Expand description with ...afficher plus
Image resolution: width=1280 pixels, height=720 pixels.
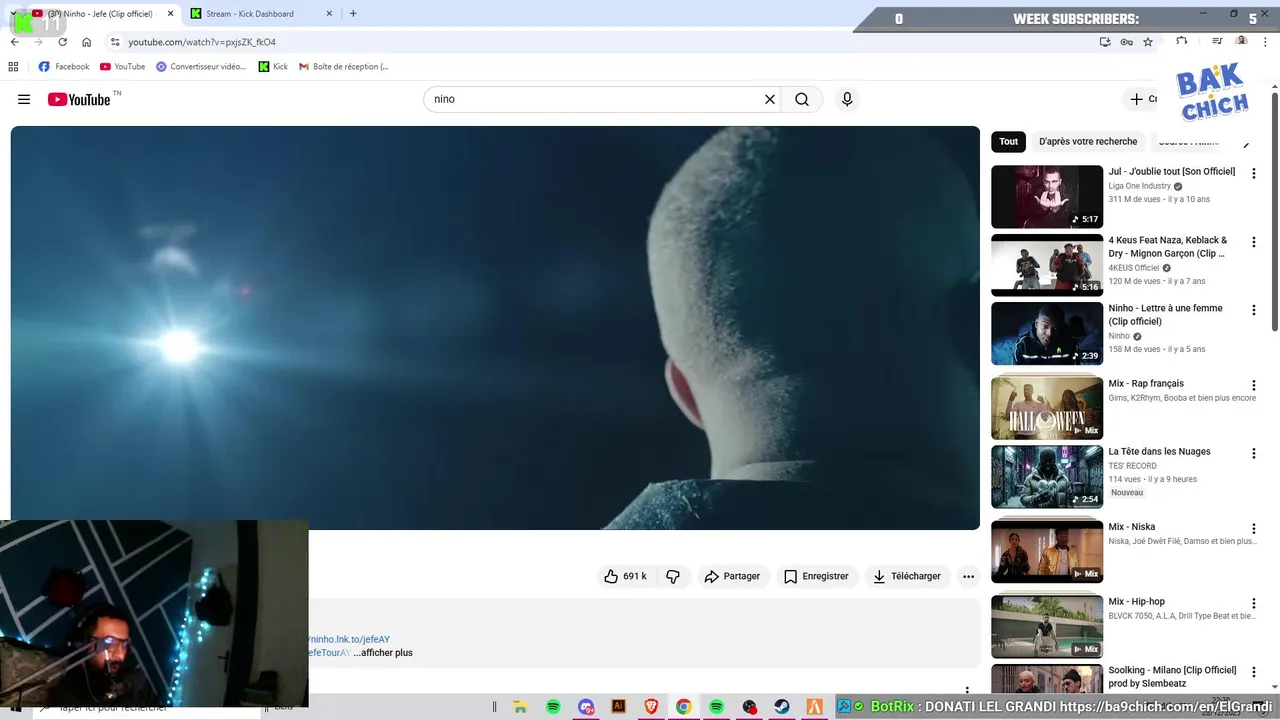click(x=383, y=653)
